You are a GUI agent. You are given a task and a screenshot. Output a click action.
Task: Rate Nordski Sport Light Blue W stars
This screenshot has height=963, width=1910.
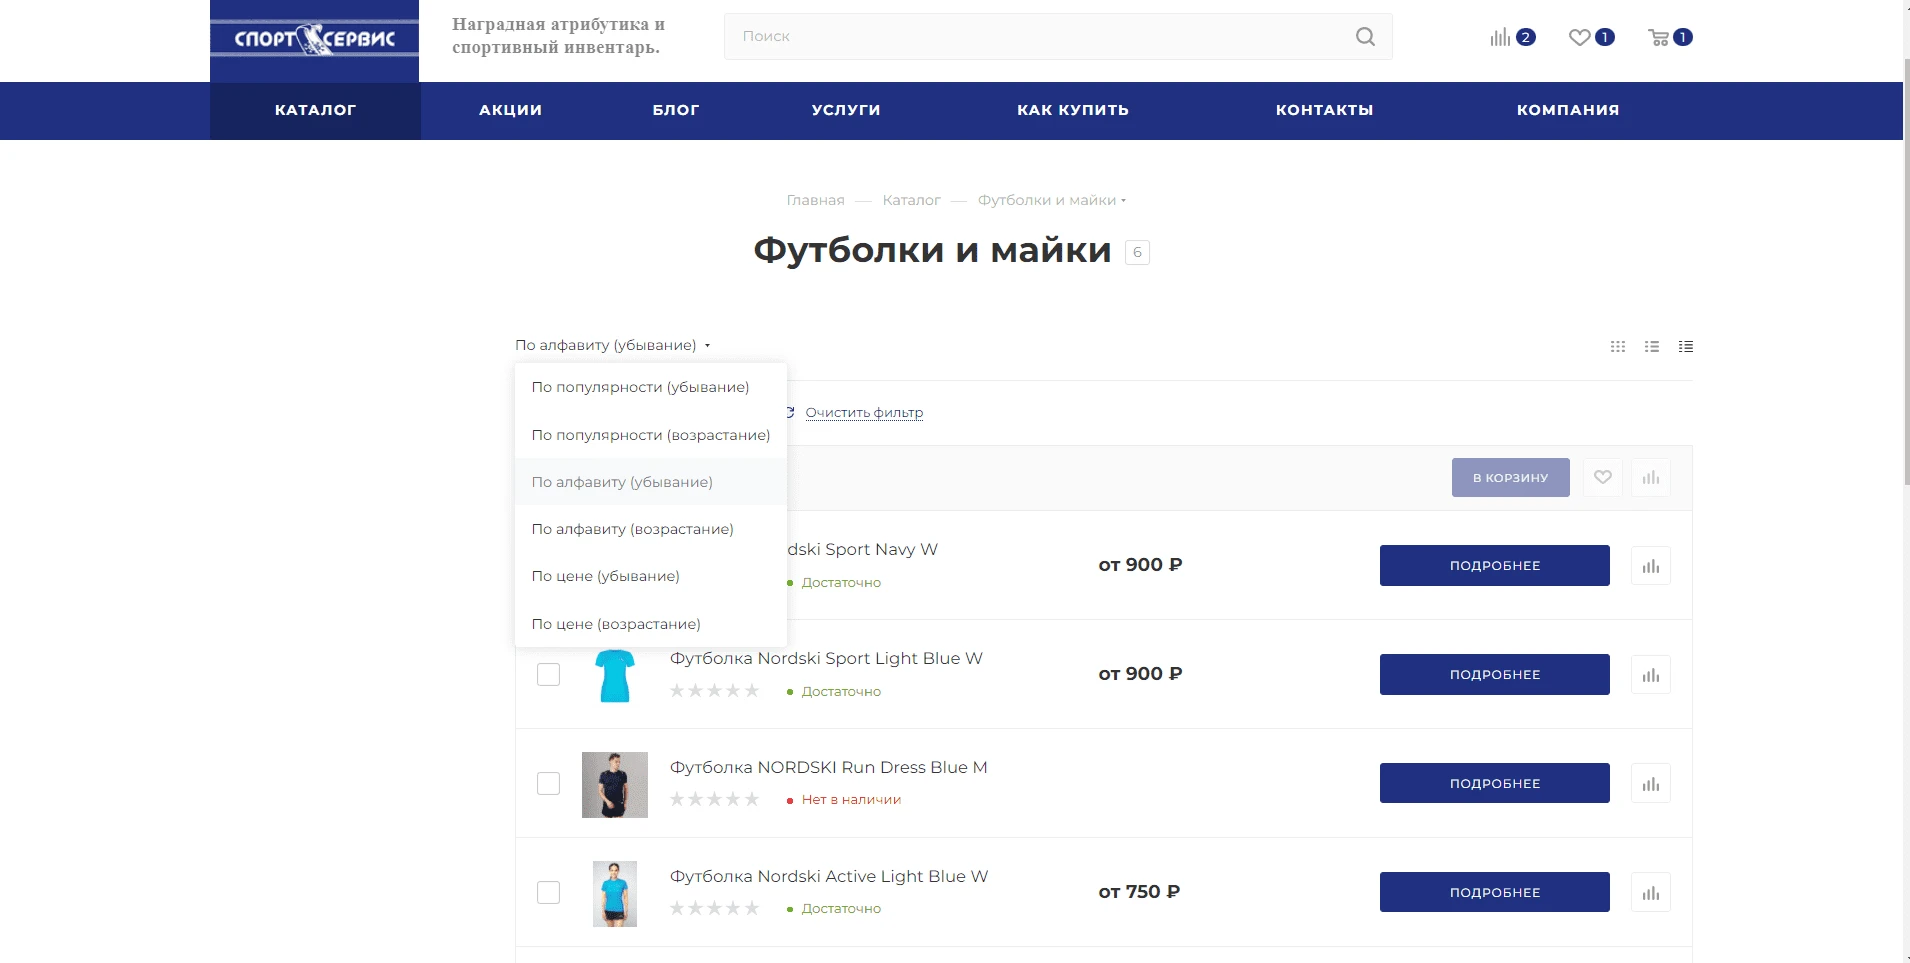(715, 691)
